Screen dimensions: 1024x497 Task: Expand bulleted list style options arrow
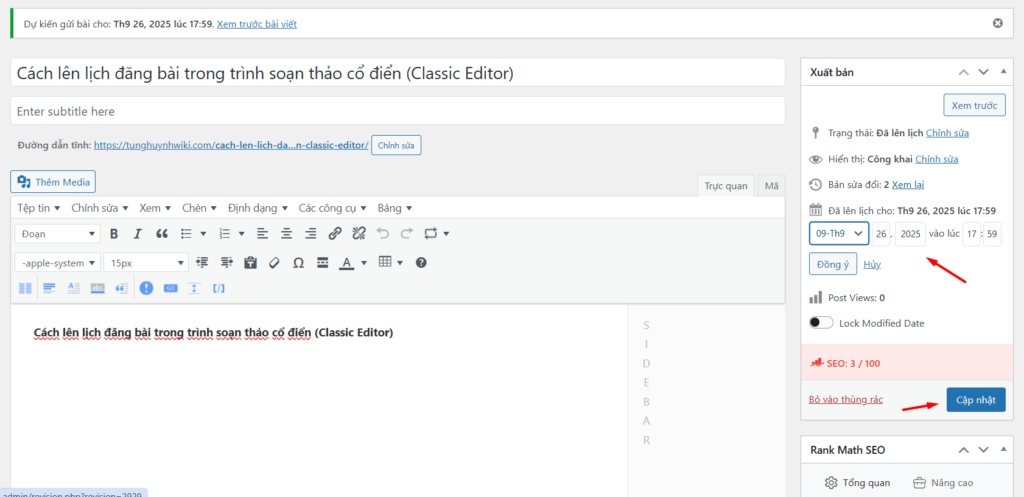pyautogui.click(x=203, y=234)
